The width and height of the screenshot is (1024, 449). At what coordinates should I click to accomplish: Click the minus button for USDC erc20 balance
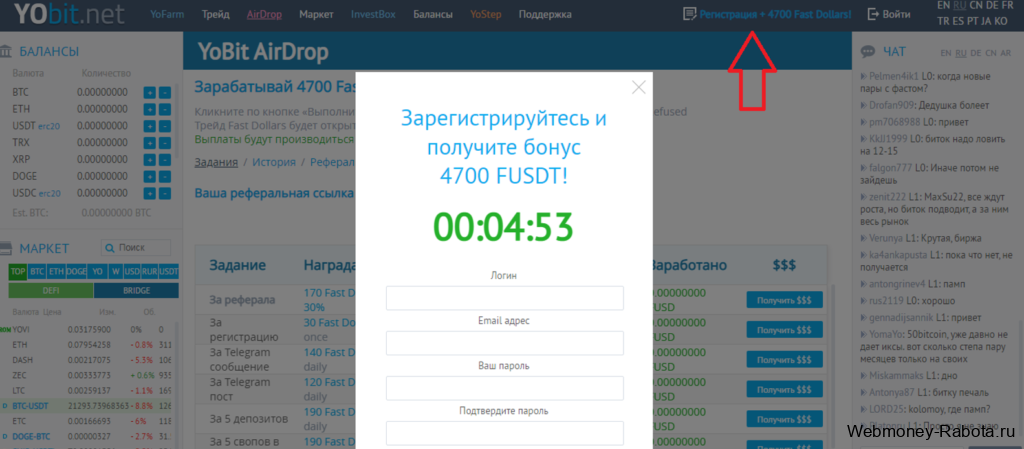(165, 194)
